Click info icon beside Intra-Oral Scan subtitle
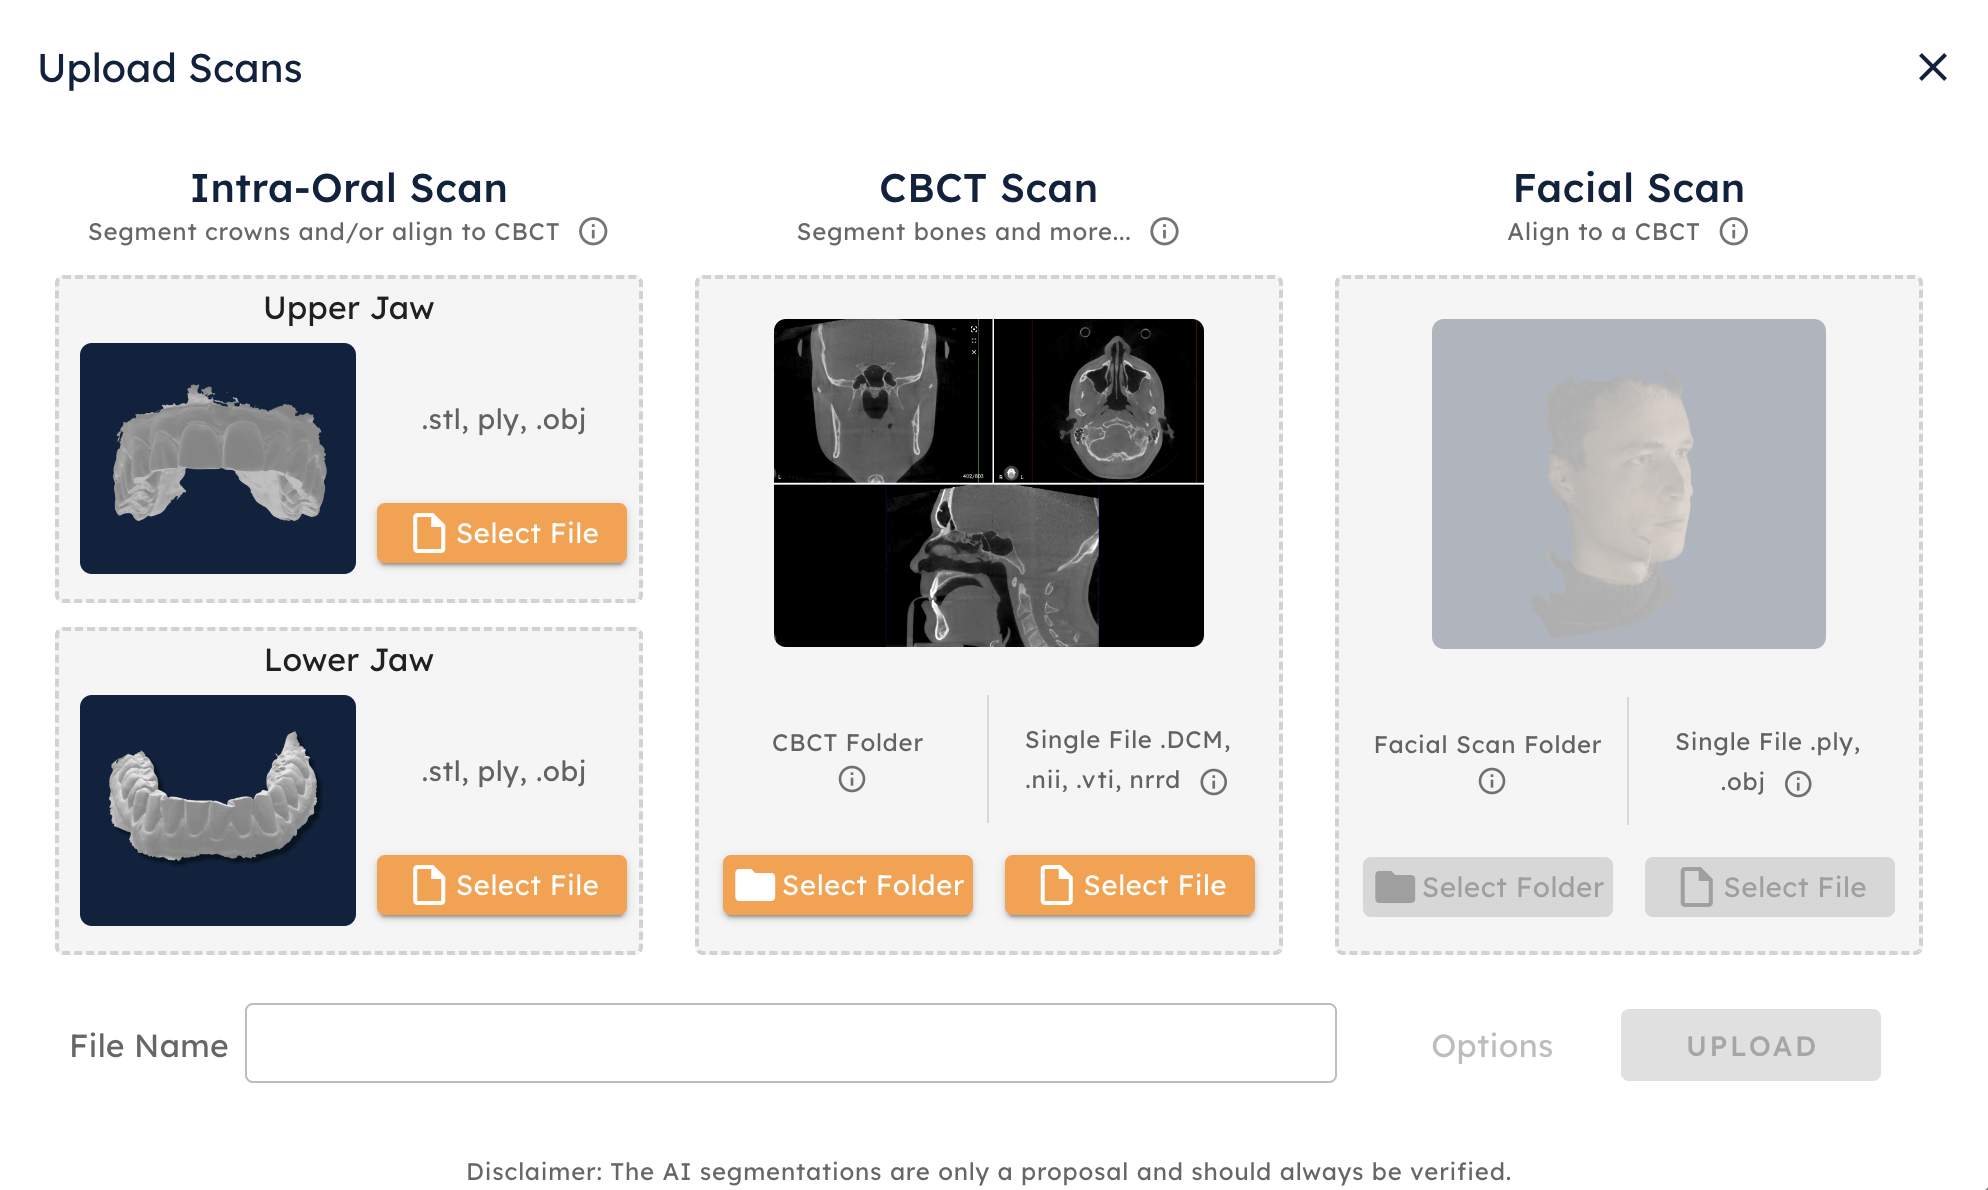The width and height of the screenshot is (1988, 1190). 593,232
